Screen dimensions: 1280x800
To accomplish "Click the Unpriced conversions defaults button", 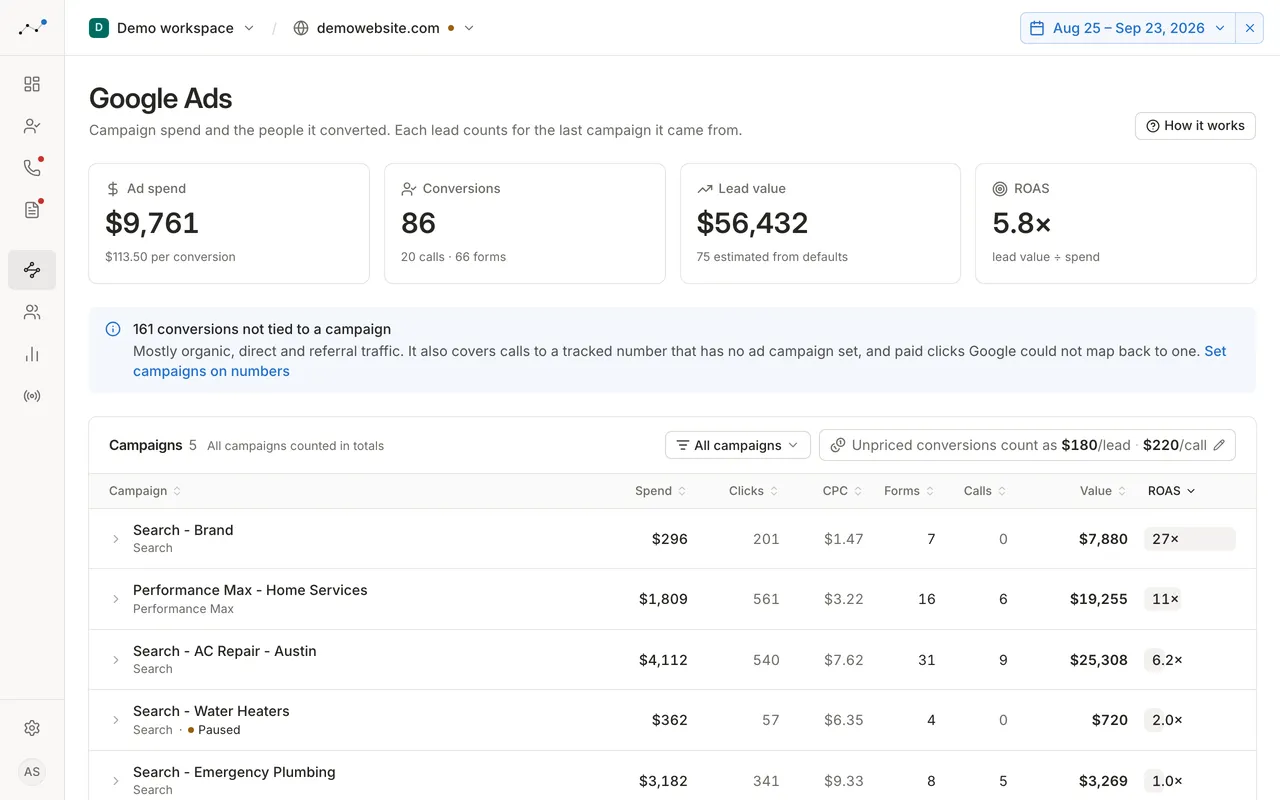I will (1027, 445).
